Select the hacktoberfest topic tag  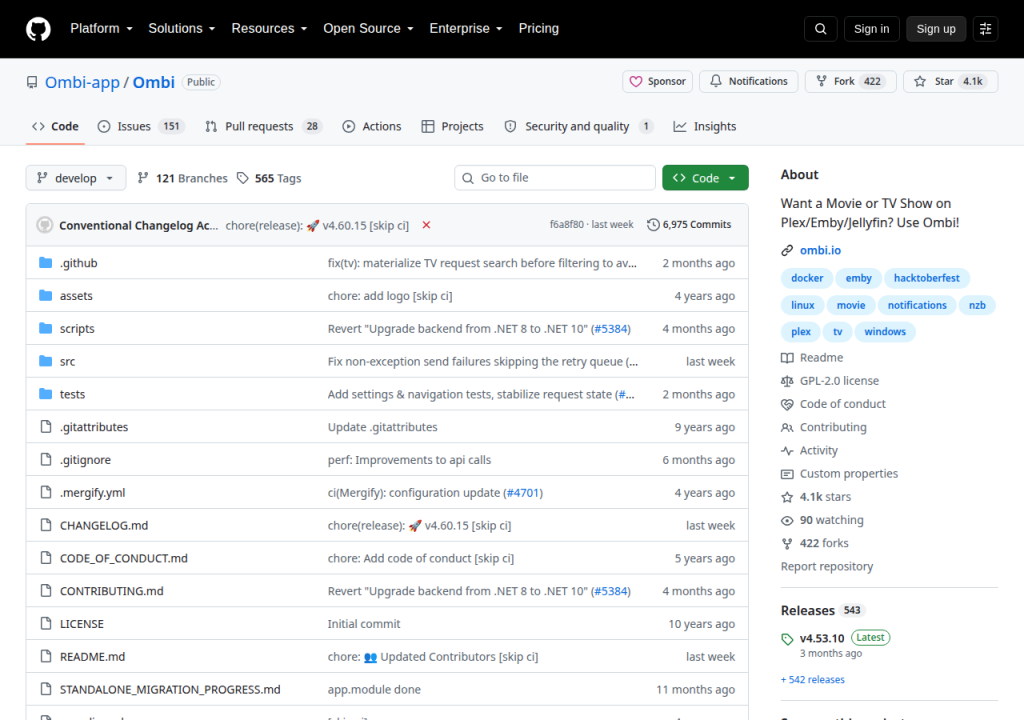click(927, 278)
